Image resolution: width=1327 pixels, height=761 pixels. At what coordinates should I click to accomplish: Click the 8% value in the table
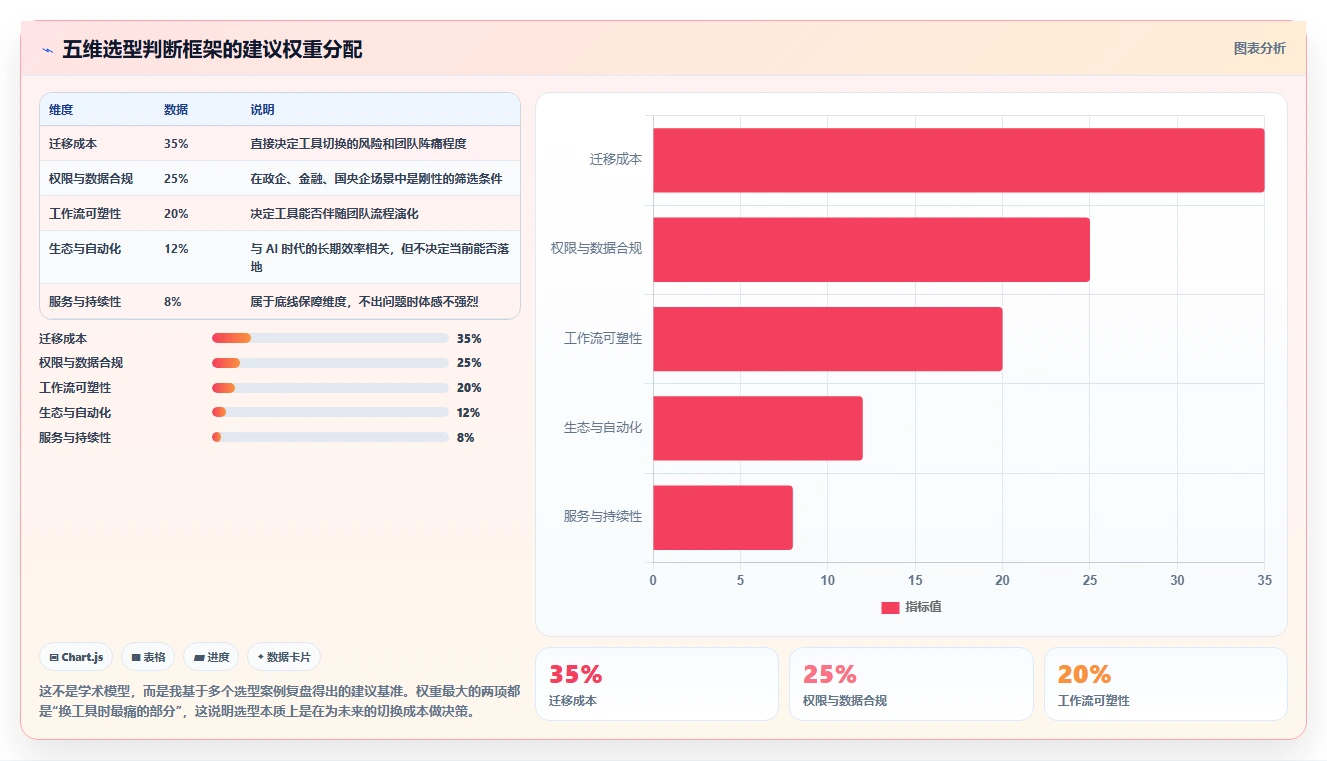173,302
